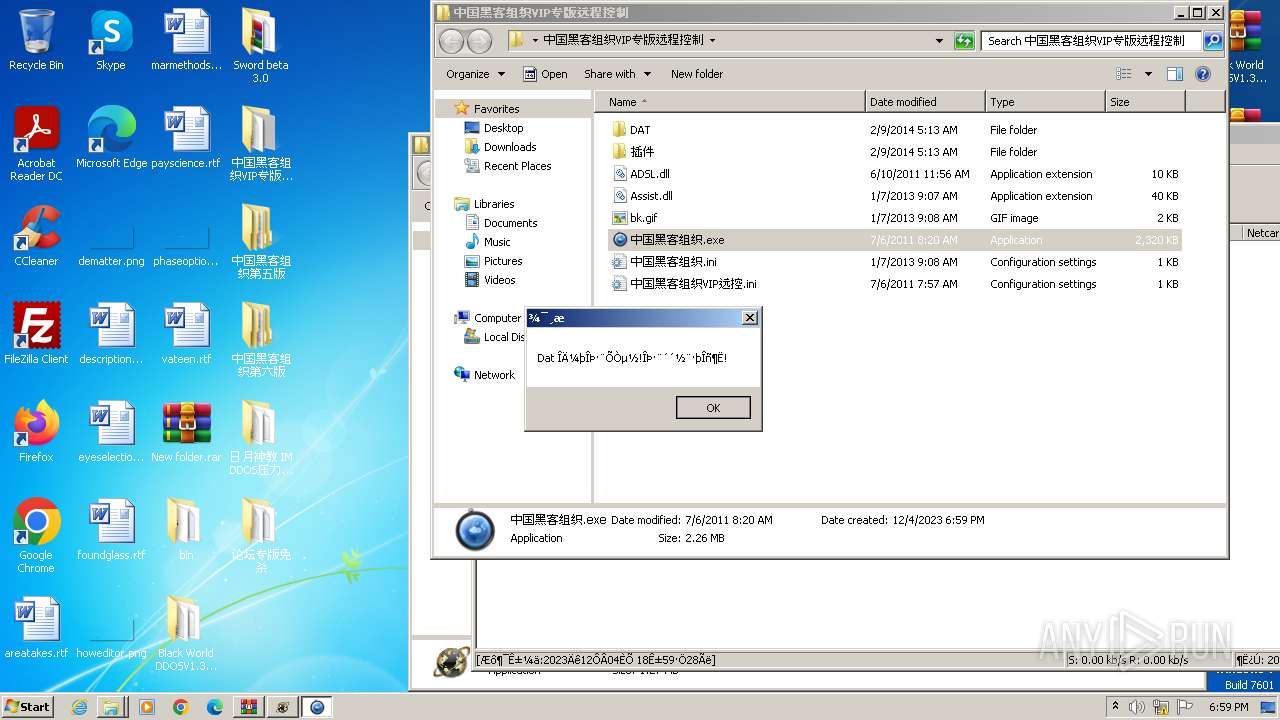Viewport: 1280px width, 720px height.
Task: Launch Google Chrome desktop shortcut
Action: pyautogui.click(x=36, y=536)
